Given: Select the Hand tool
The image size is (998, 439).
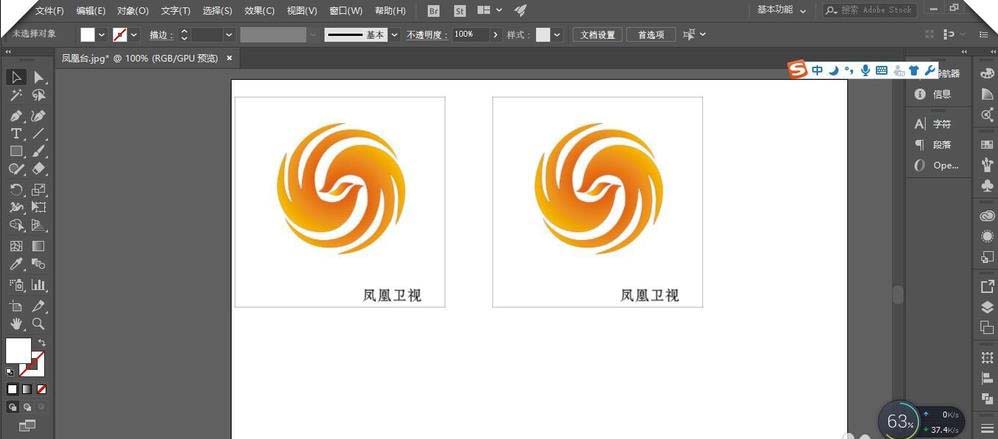Looking at the screenshot, I should (16, 324).
